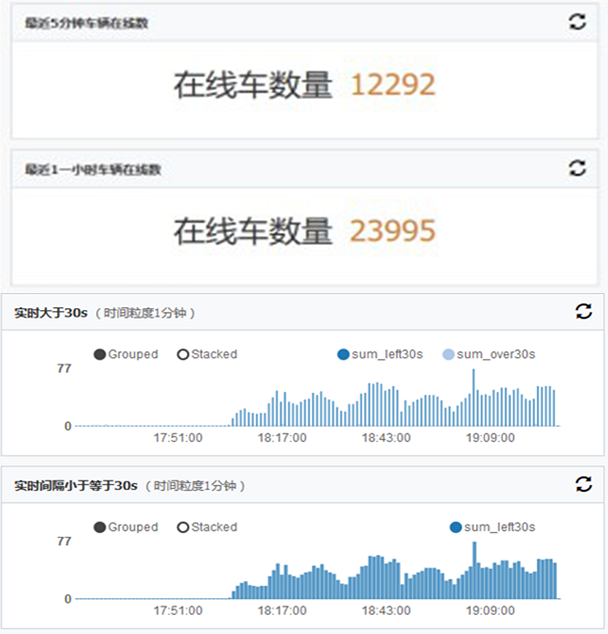Refresh the 实时间隔小于等于30s chart panel
608x634 pixels.
click(x=584, y=484)
